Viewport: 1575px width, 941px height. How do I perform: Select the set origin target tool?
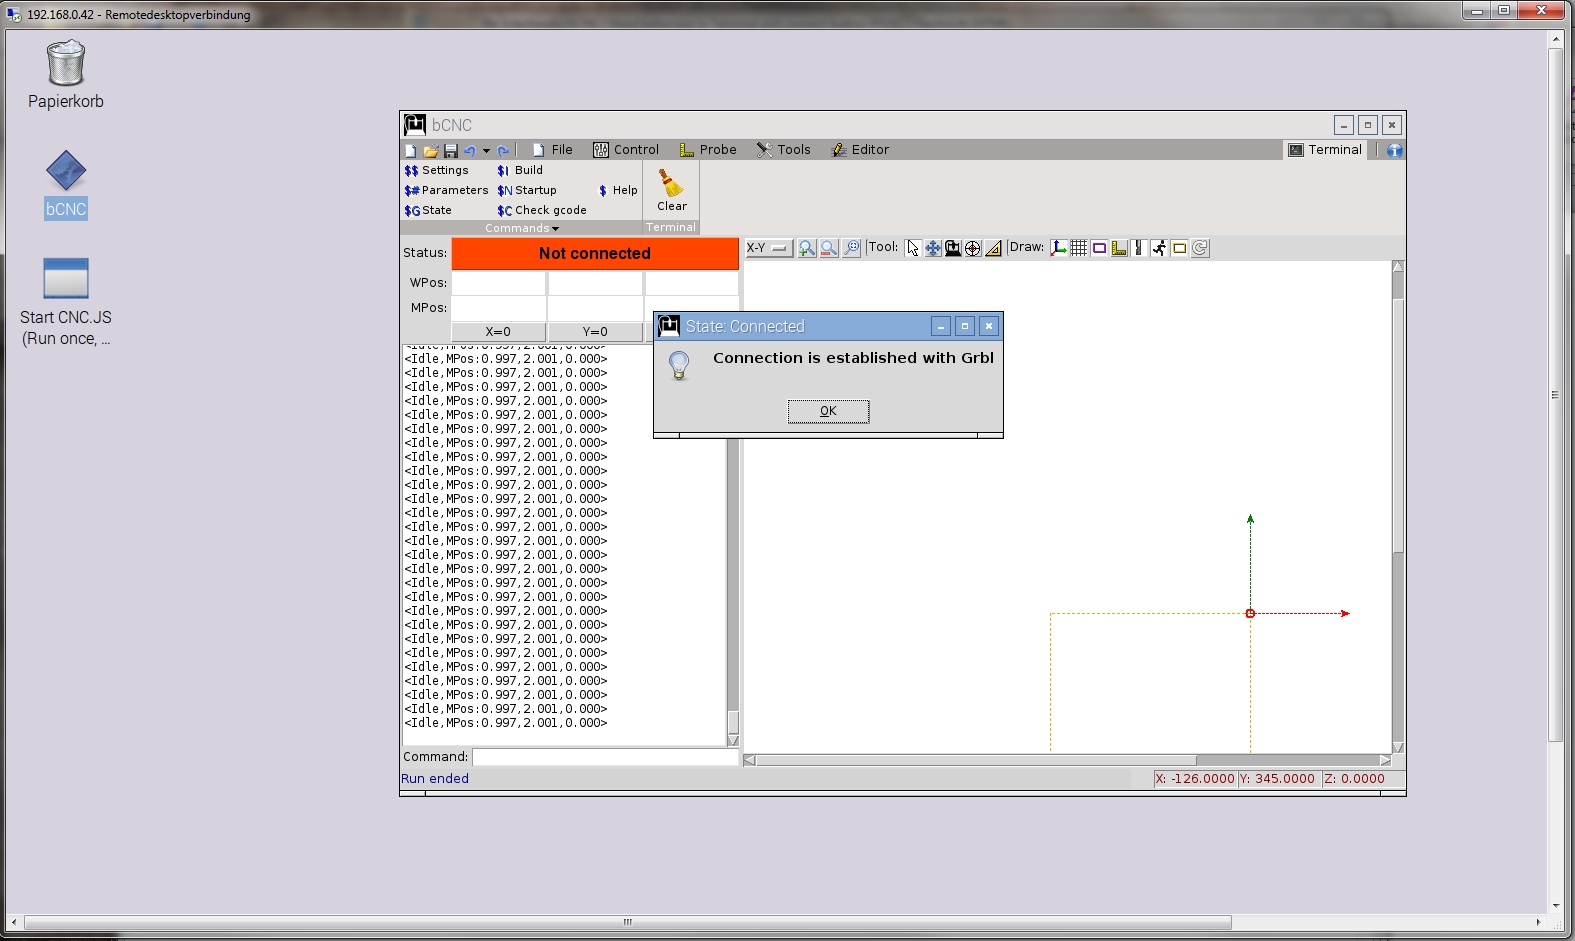pos(973,248)
